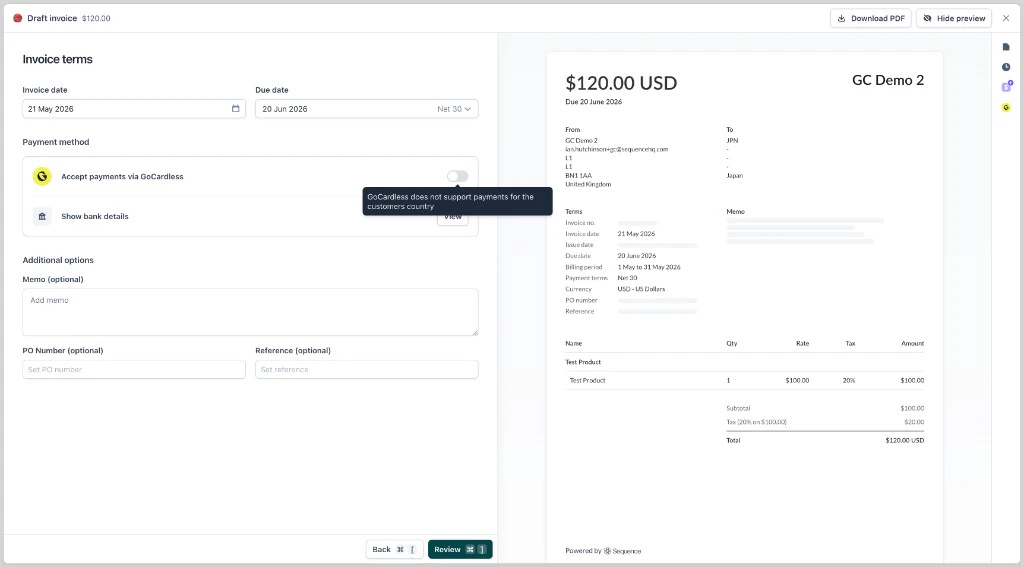Click the calendar icon in Invoice date field

pyautogui.click(x=236, y=108)
